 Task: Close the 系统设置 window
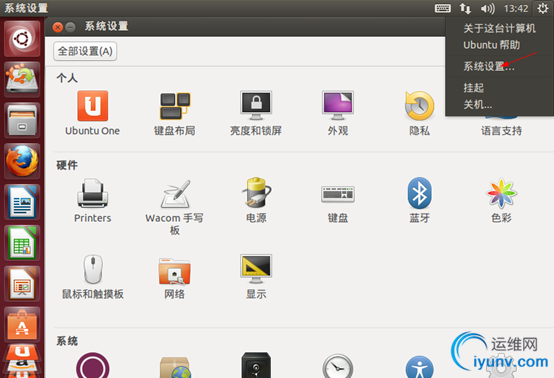click(58, 27)
